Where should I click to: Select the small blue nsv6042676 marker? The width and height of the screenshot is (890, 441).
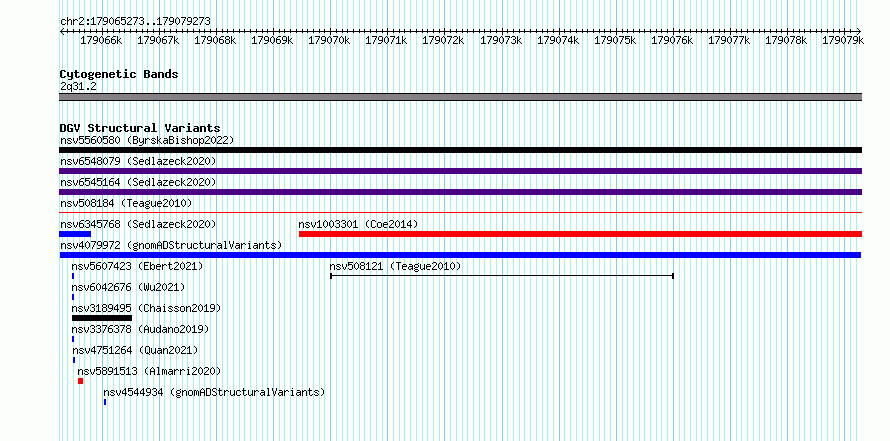click(73, 297)
